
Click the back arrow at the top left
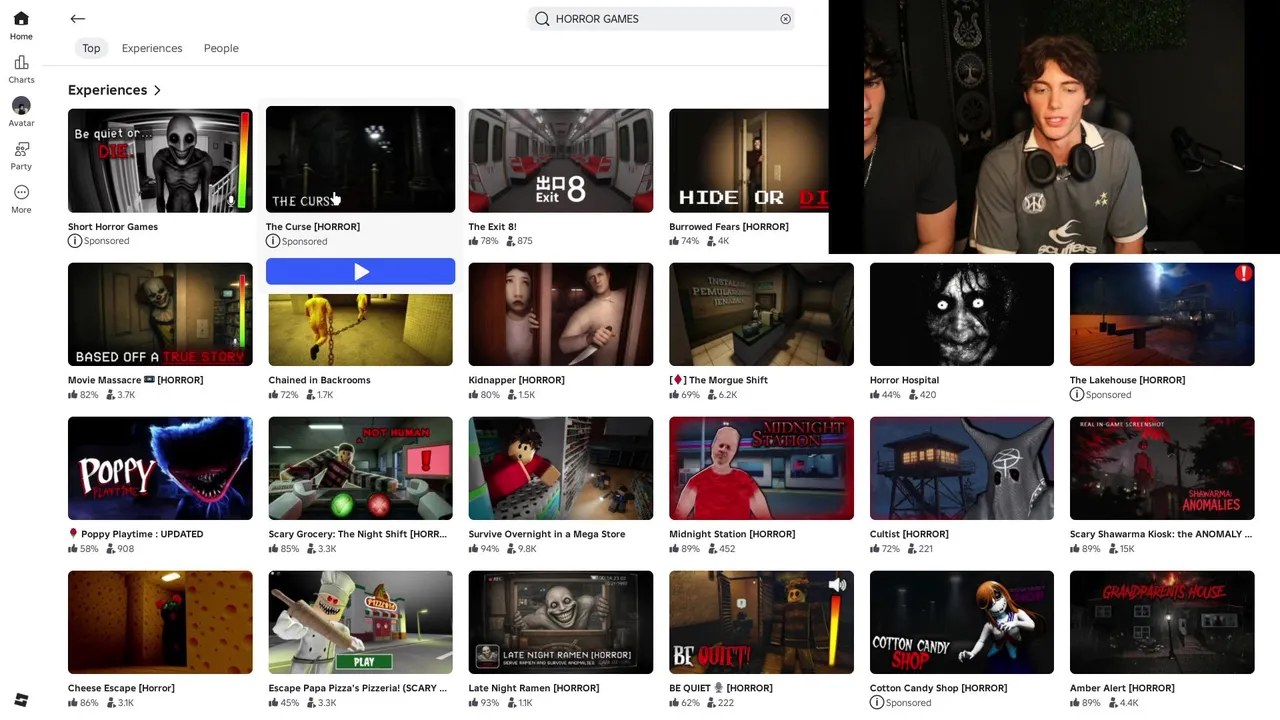pos(78,19)
